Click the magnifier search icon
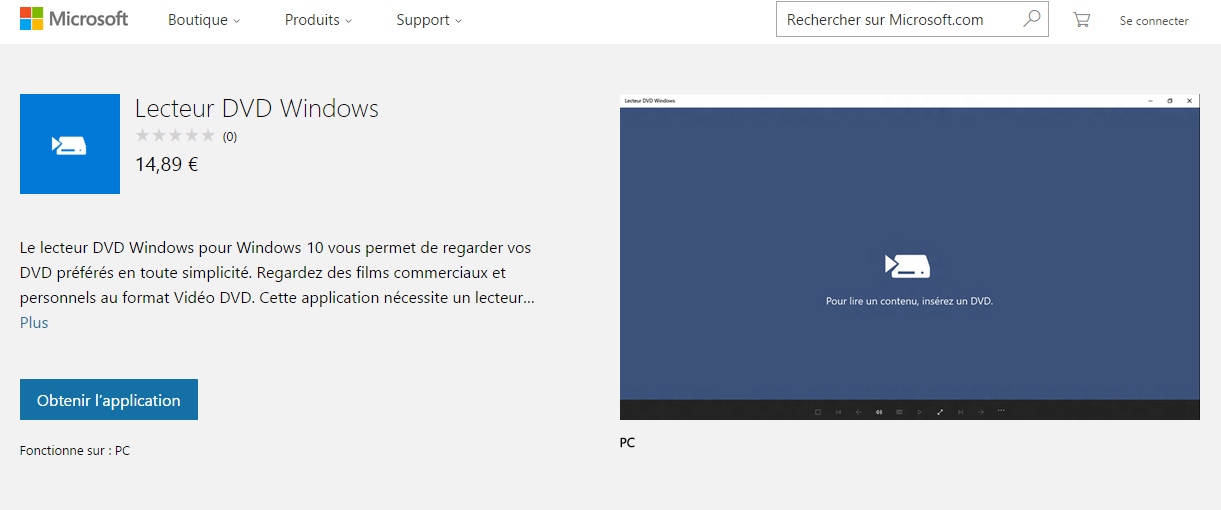Image resolution: width=1221 pixels, height=510 pixels. (x=1031, y=19)
